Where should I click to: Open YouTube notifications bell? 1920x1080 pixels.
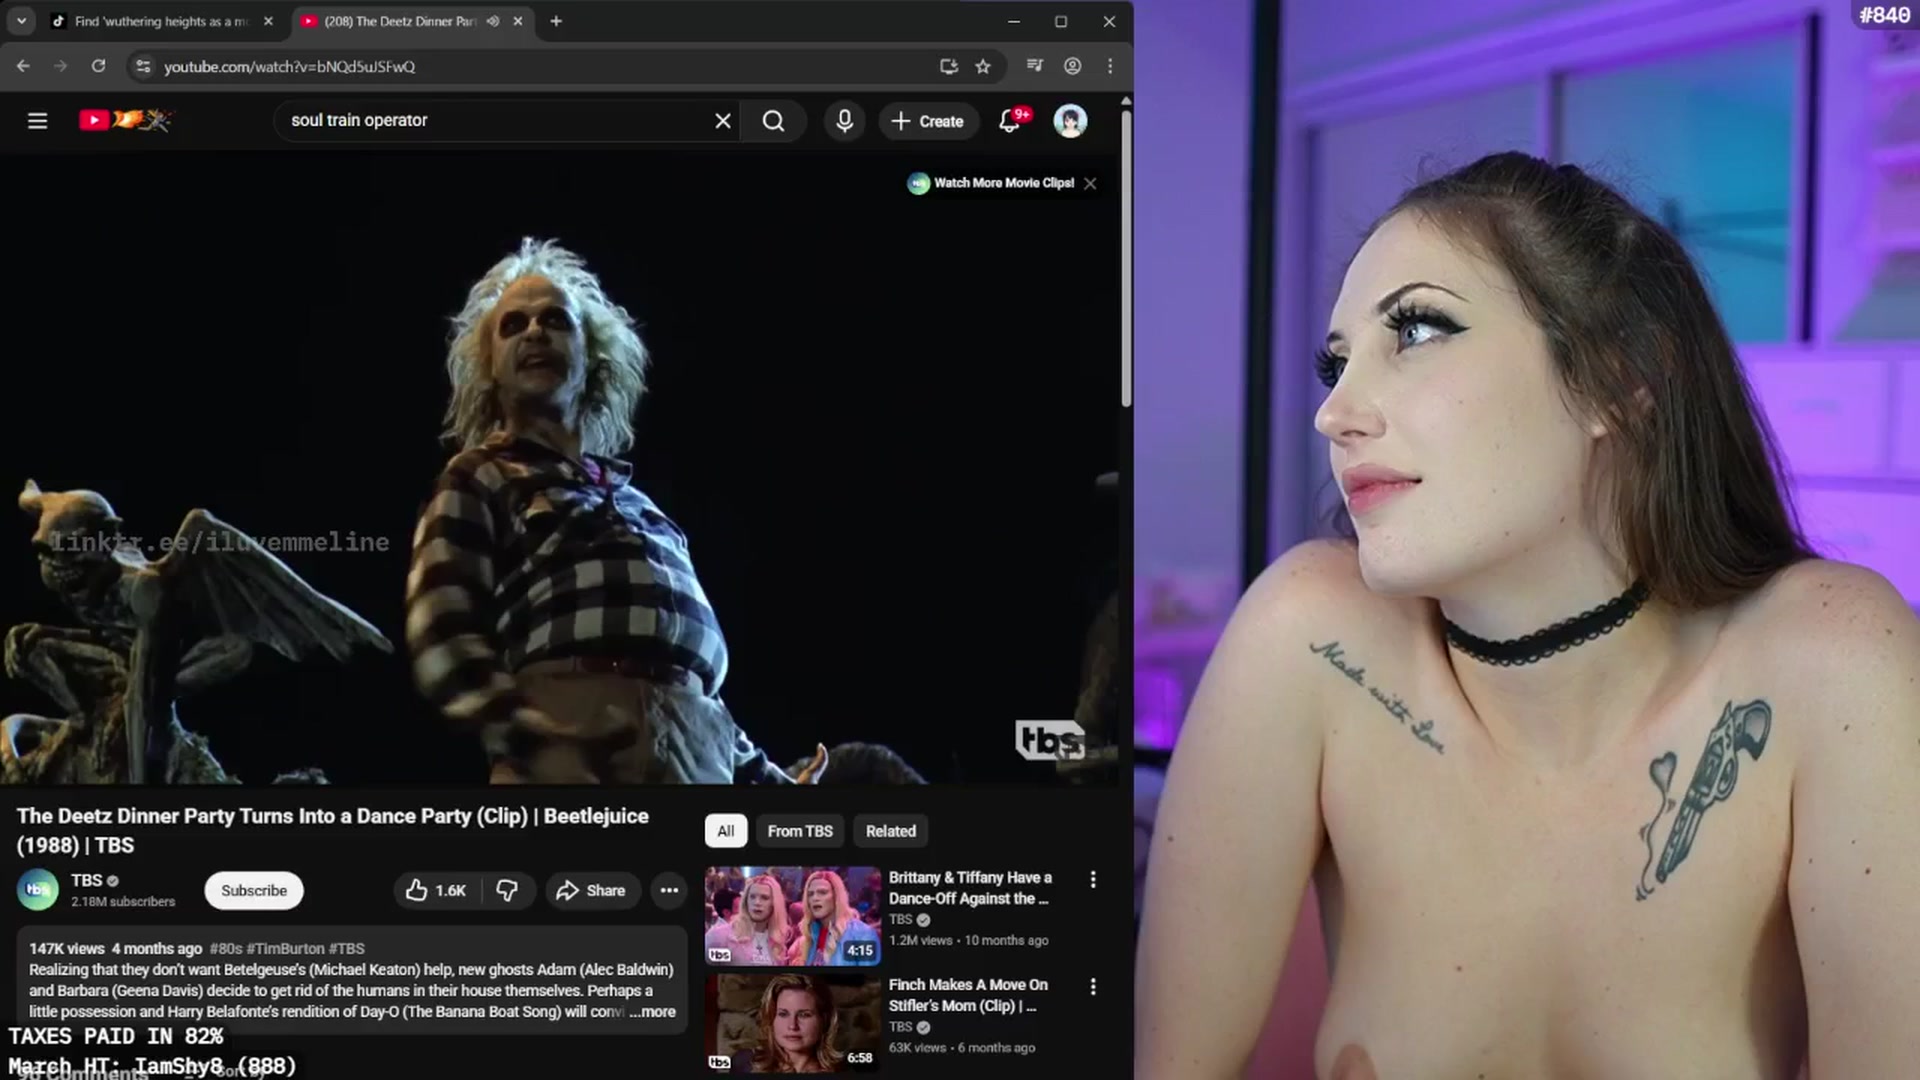[x=1010, y=121]
